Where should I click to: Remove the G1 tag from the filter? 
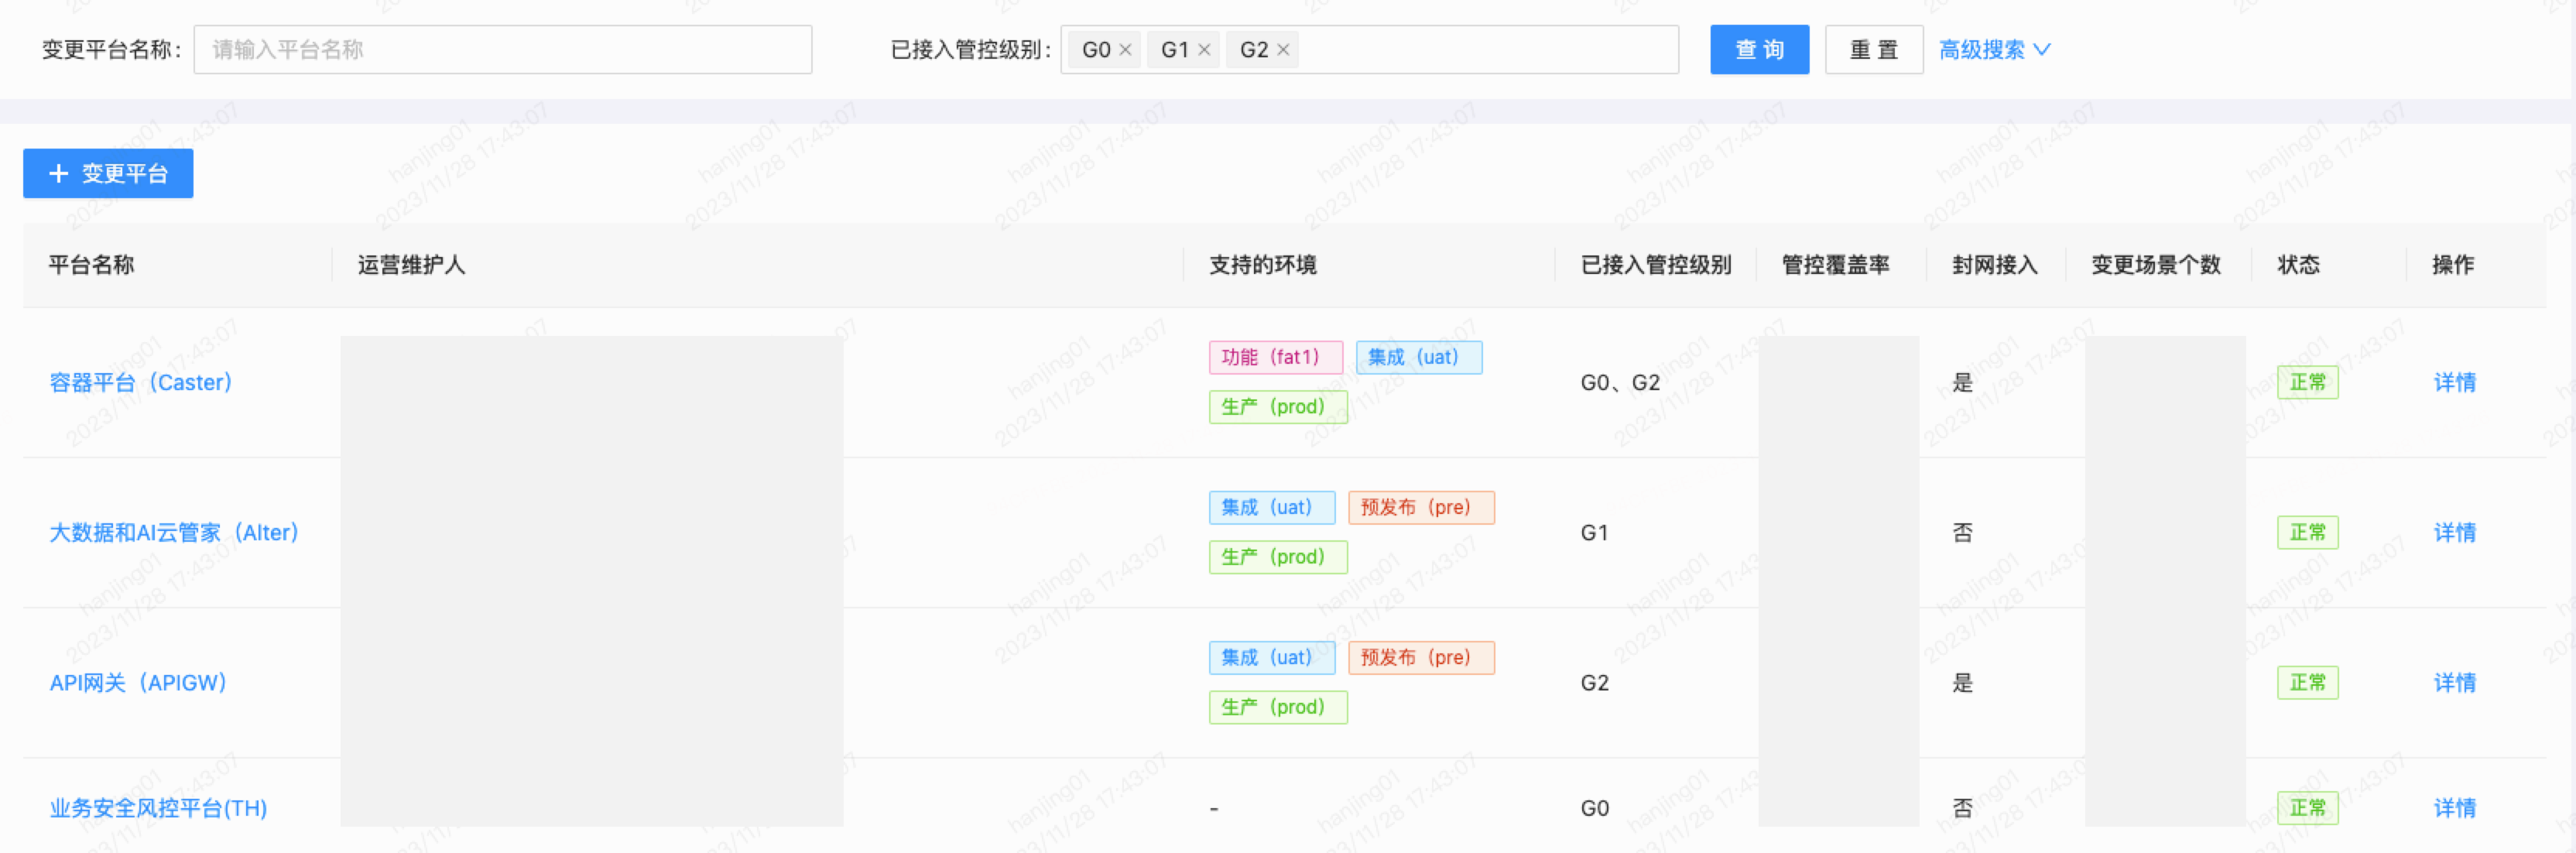[x=1204, y=50]
